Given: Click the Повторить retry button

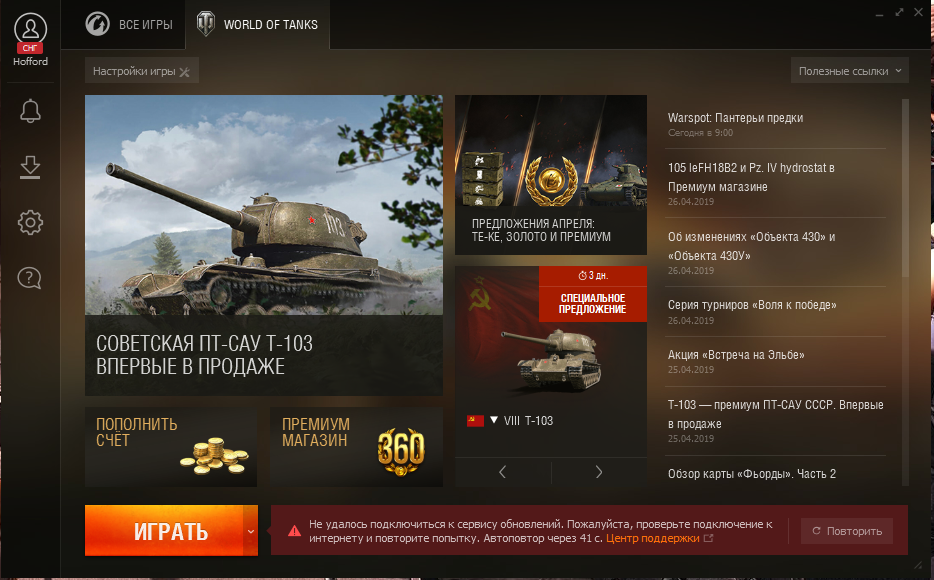Looking at the screenshot, I should (846, 531).
